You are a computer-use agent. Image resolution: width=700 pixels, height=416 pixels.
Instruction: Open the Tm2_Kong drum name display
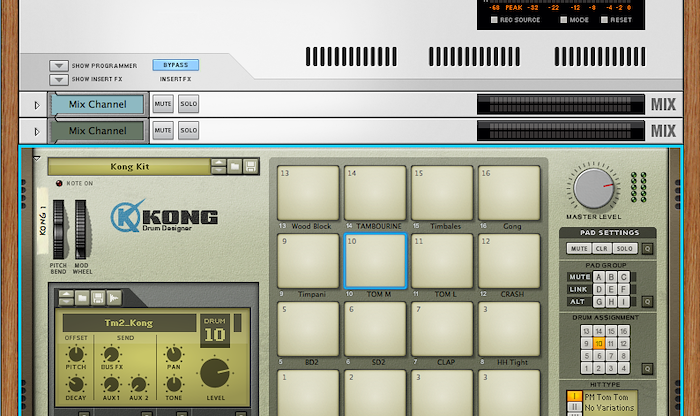coord(129,323)
